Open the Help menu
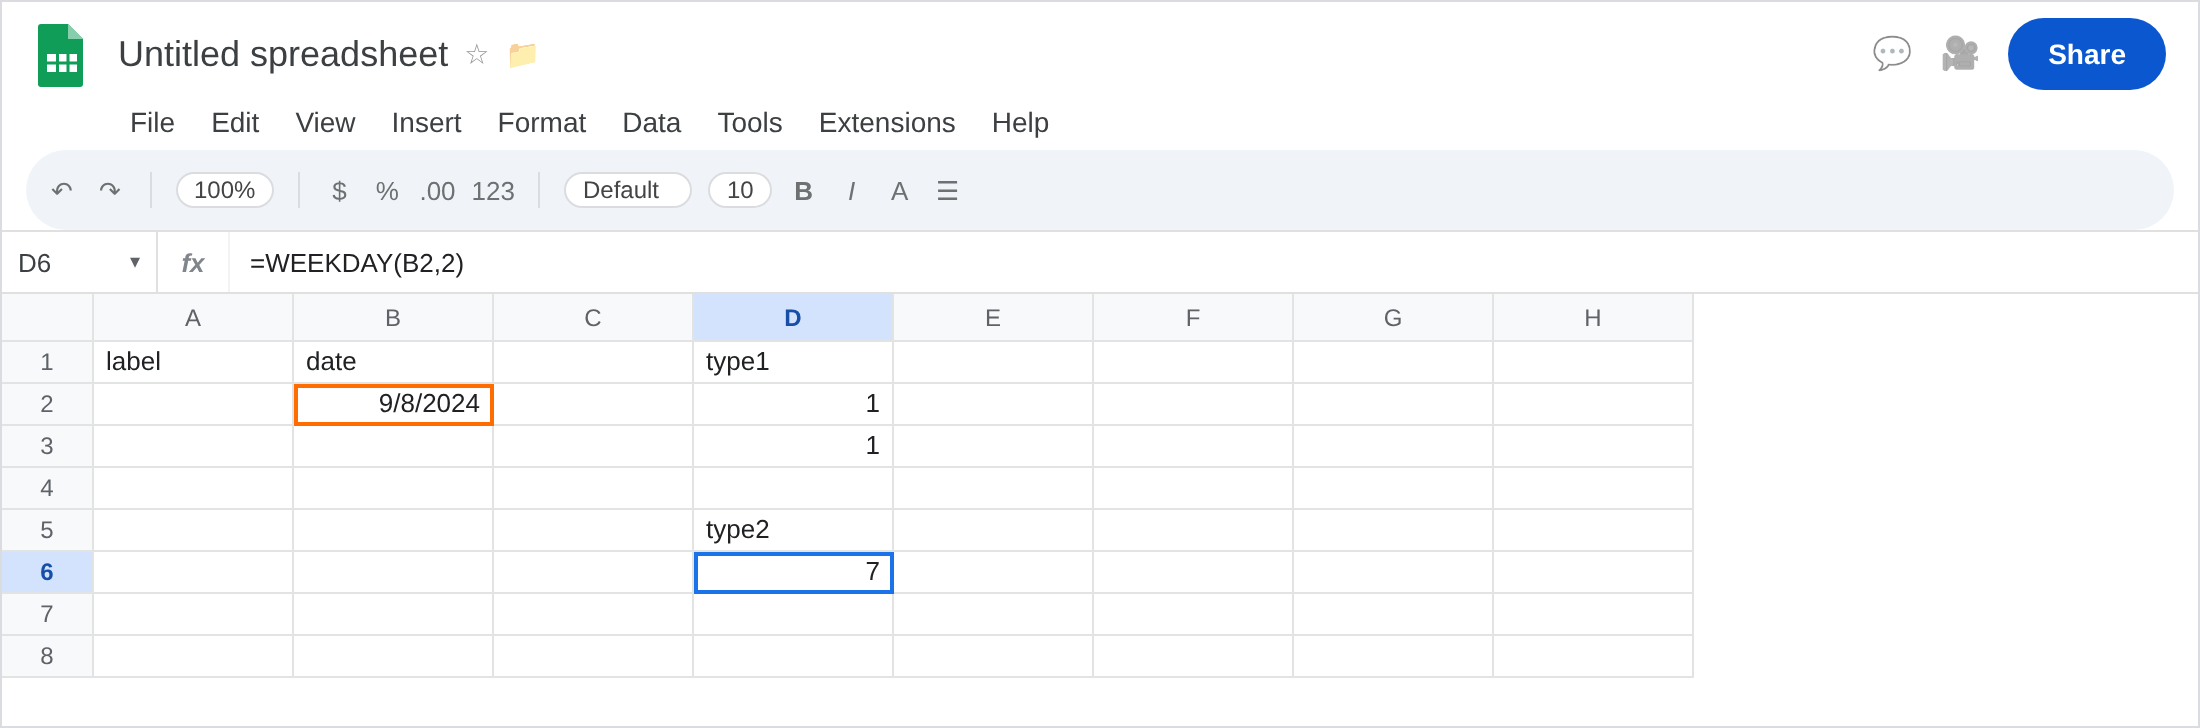Image resolution: width=2200 pixels, height=728 pixels. [1020, 122]
